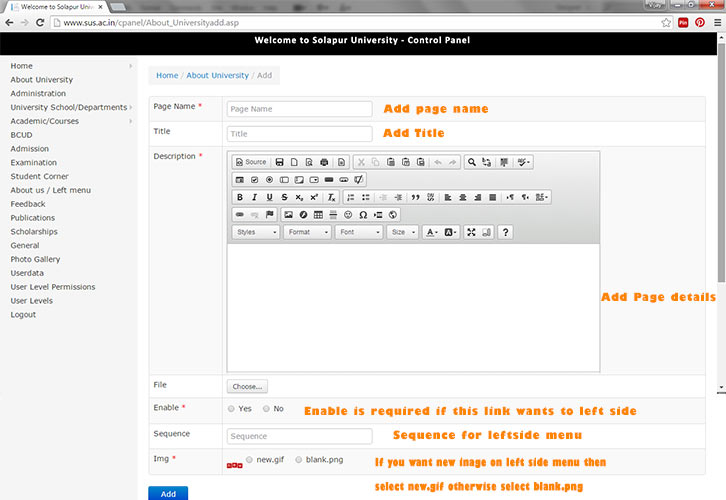Focus the Page Name field
This screenshot has height=500, width=726.
click(x=300, y=109)
